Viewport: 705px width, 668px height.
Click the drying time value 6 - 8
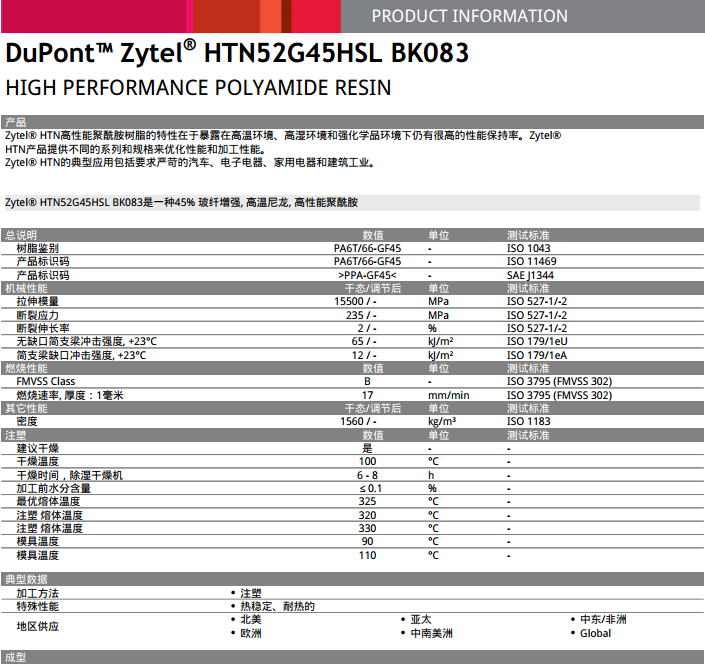(x=367, y=475)
